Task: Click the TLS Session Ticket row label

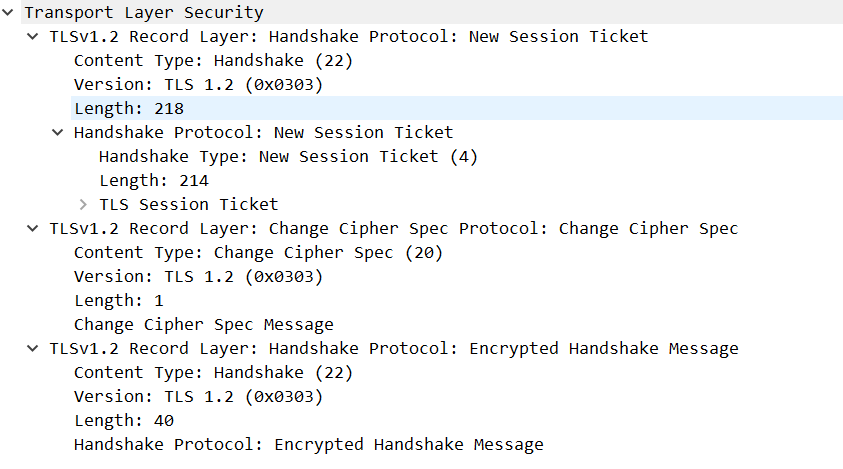Action: [188, 205]
